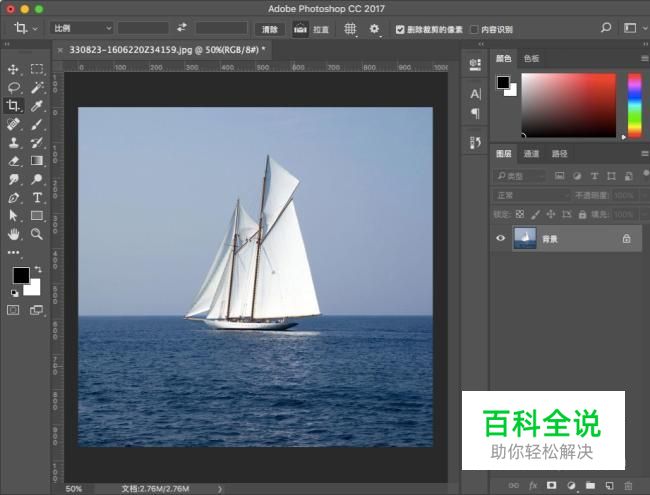Click the swap width and height arrows
650x495 pixels.
pos(182,29)
